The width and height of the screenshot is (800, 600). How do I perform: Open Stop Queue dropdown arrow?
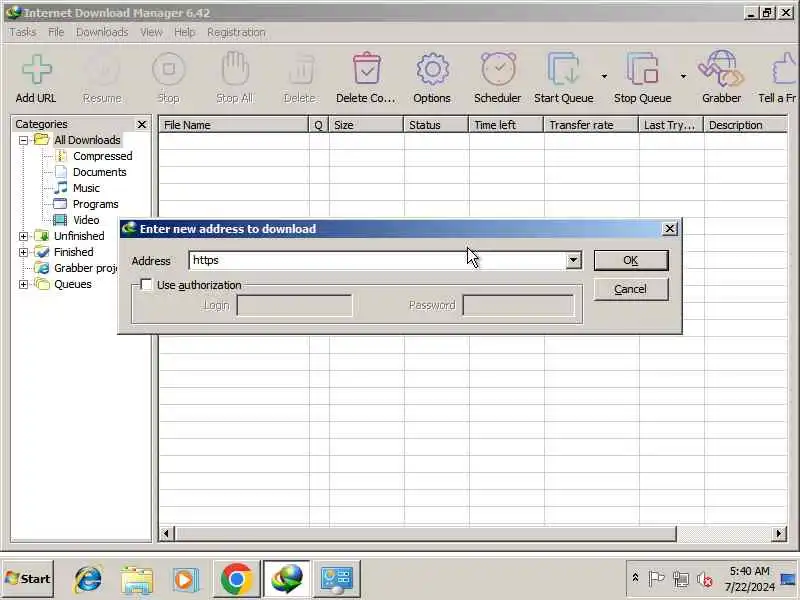point(683,76)
